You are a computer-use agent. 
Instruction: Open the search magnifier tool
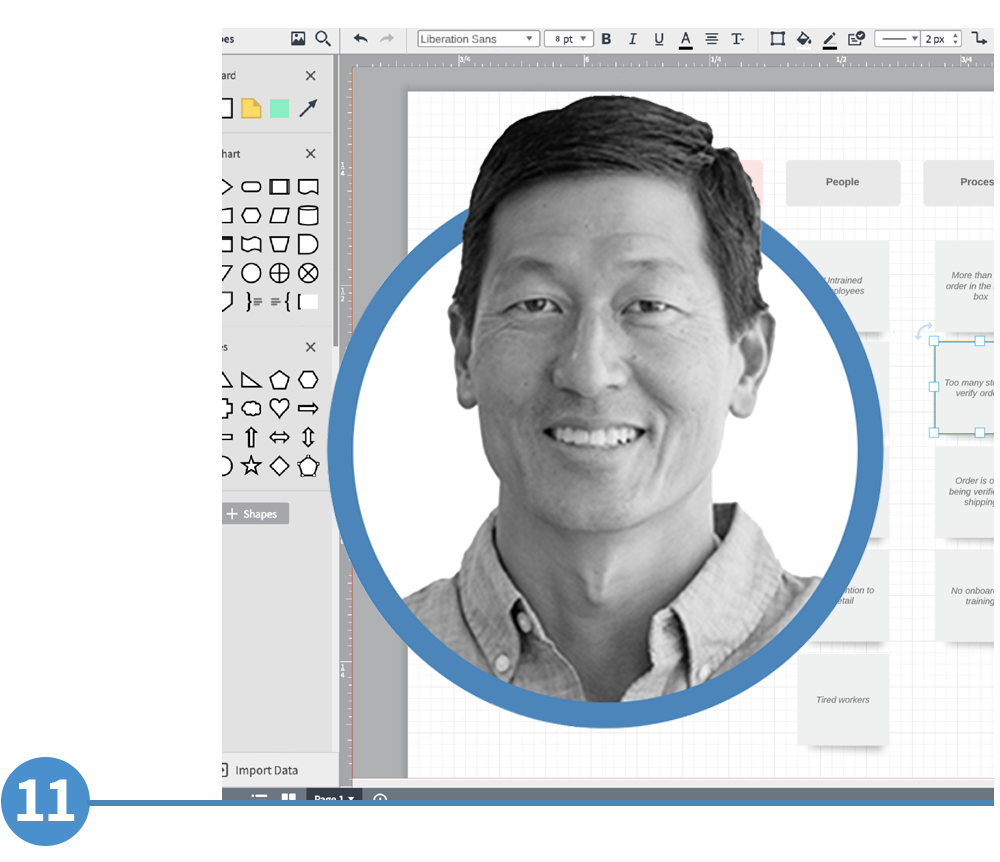(x=323, y=39)
